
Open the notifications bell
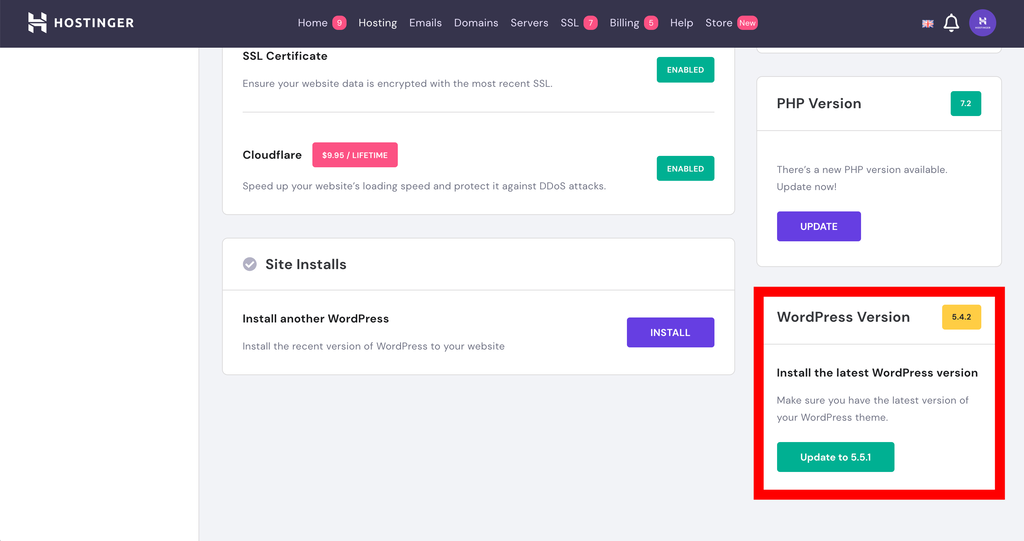click(x=952, y=23)
